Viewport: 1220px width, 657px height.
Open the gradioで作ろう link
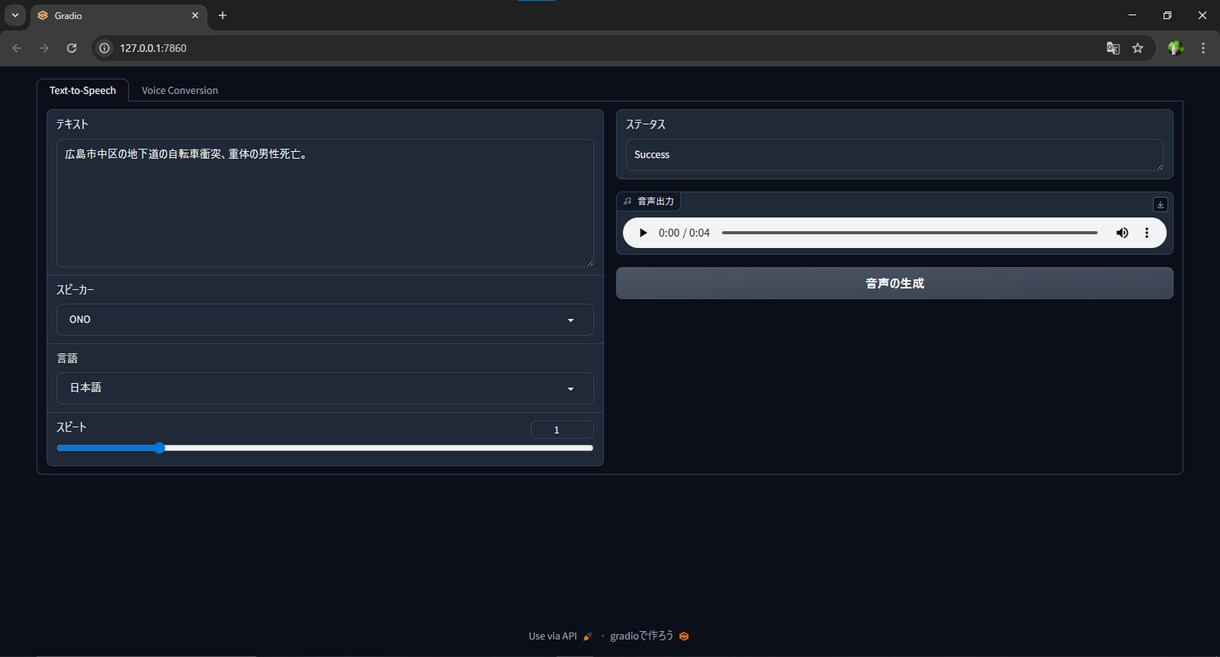[x=650, y=636]
